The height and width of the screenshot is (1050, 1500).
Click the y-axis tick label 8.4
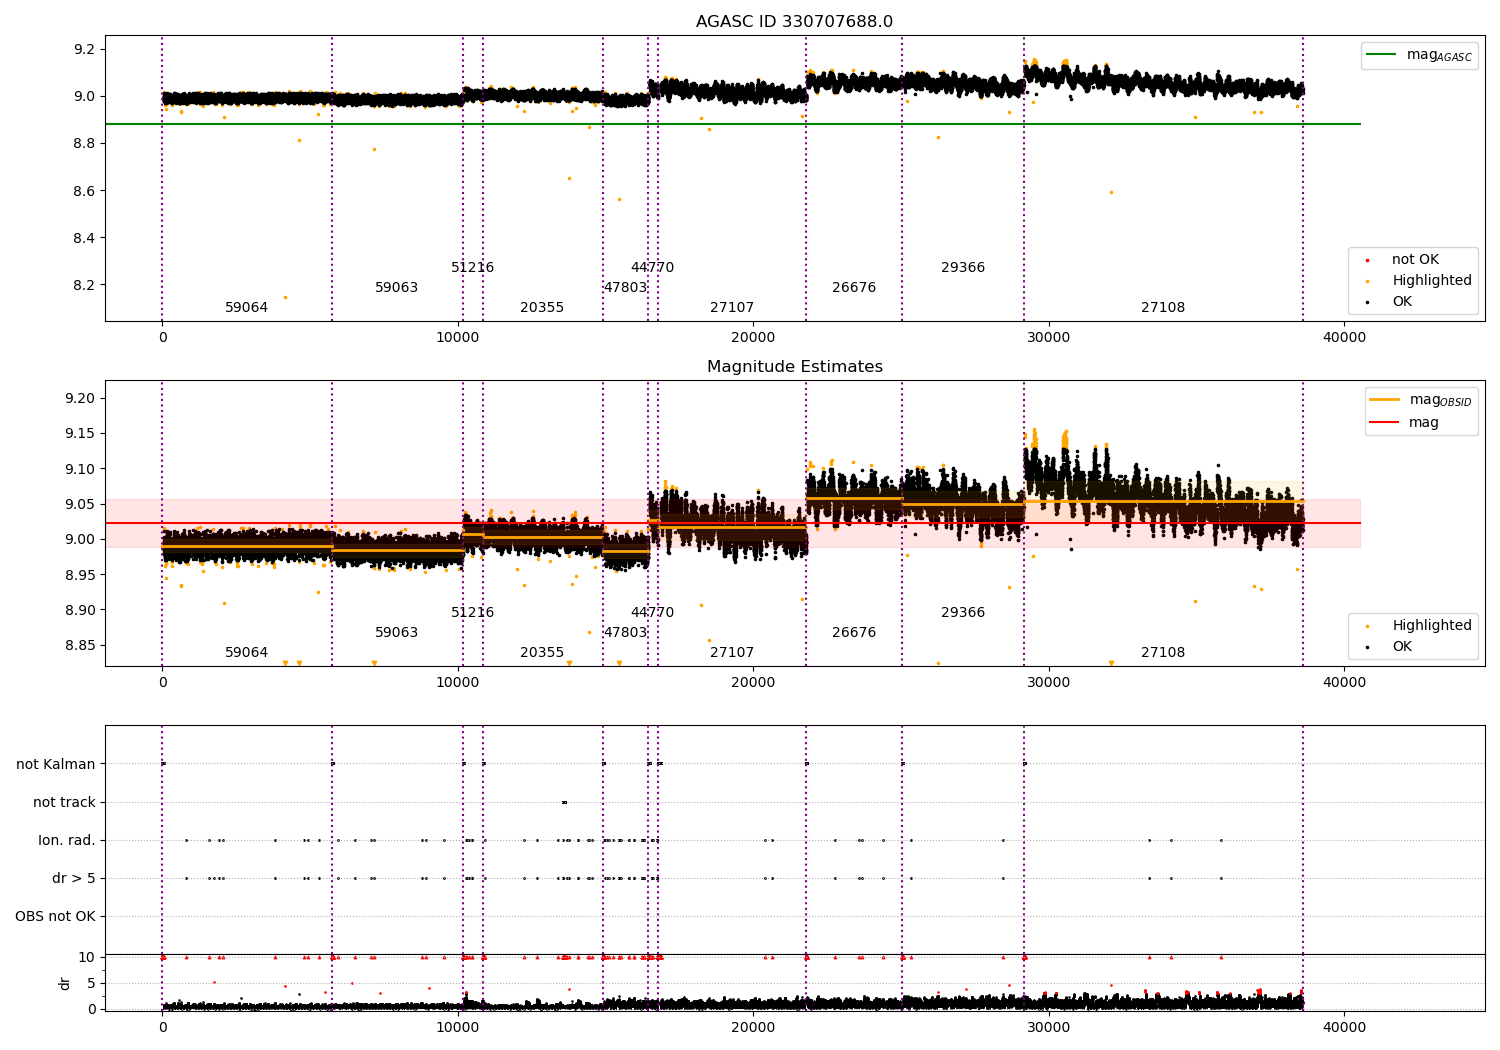(85, 238)
